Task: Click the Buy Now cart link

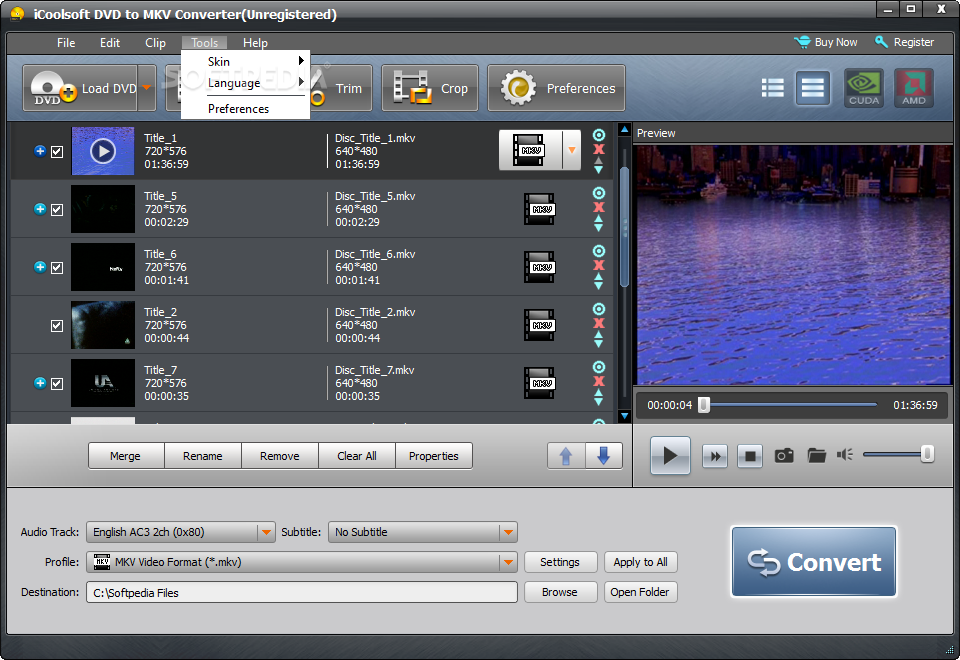Action: click(826, 42)
